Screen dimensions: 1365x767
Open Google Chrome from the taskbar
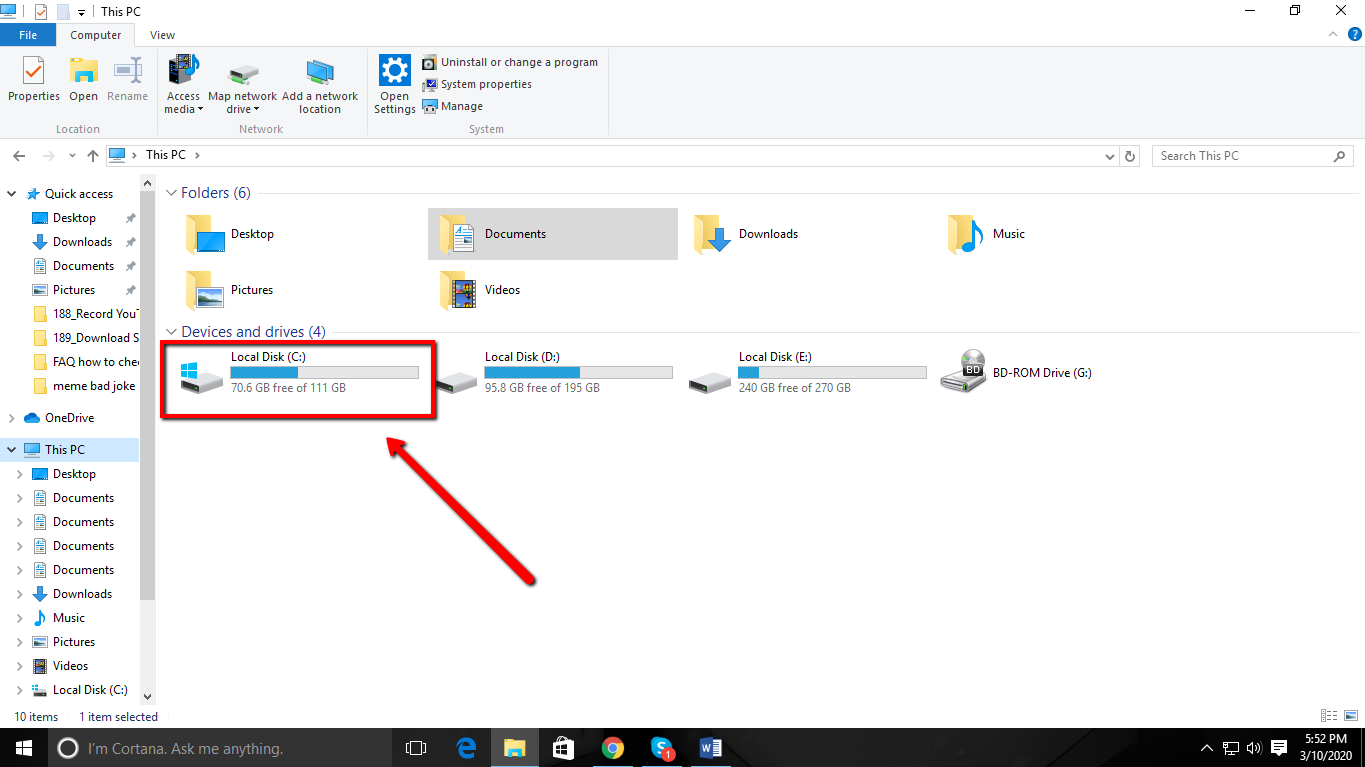click(613, 747)
